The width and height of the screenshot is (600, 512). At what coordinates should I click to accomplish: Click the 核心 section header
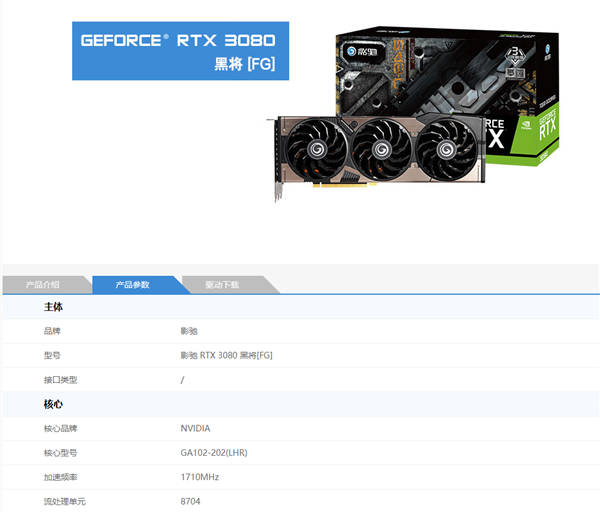(x=53, y=404)
